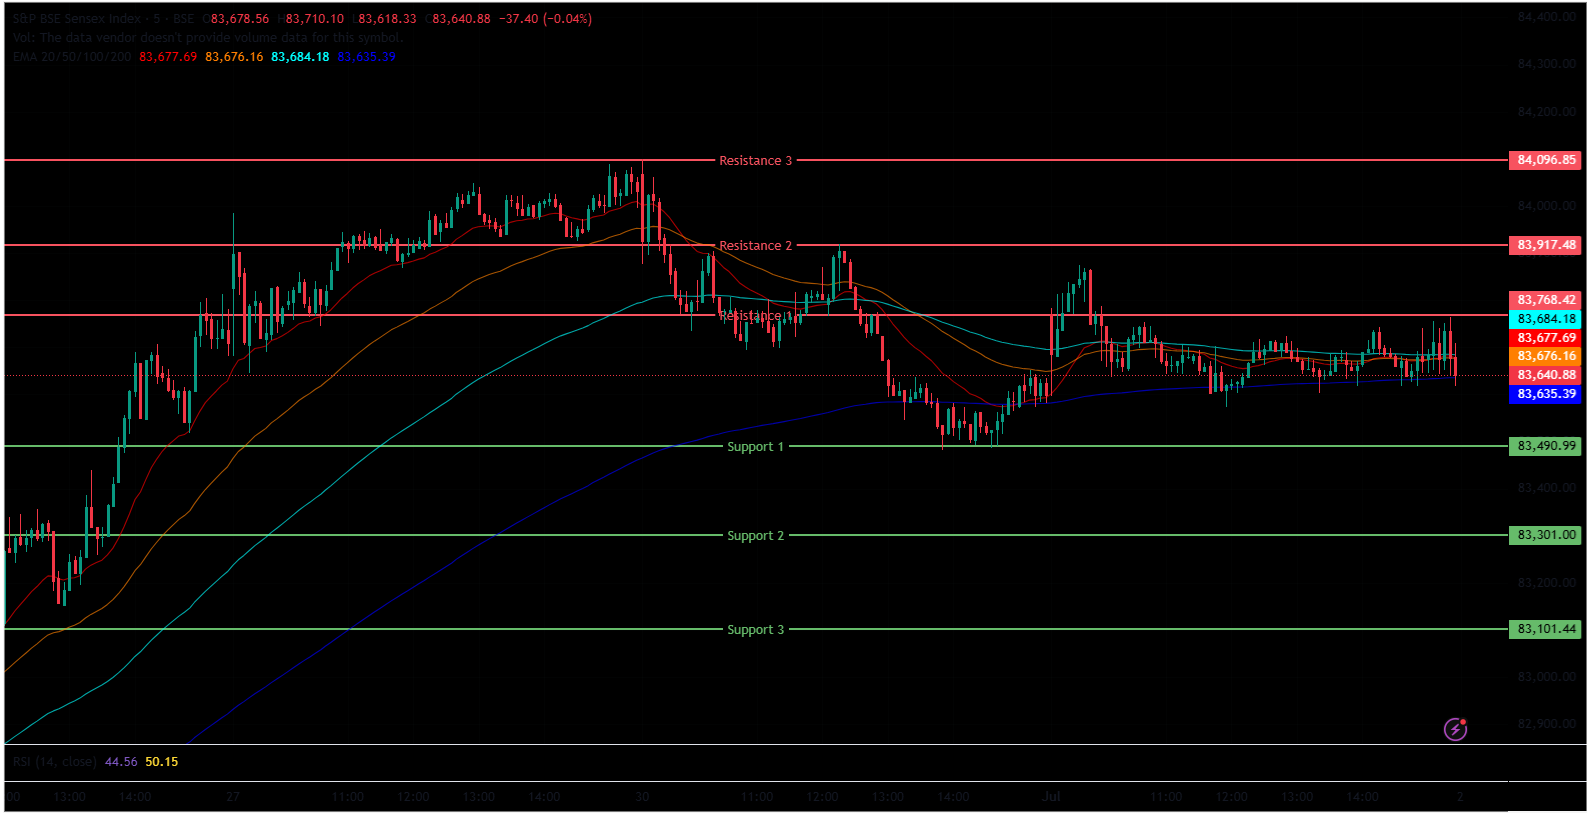This screenshot has width=1587, height=819.
Task: Select the Support 1 line label
Action: [x=756, y=447]
